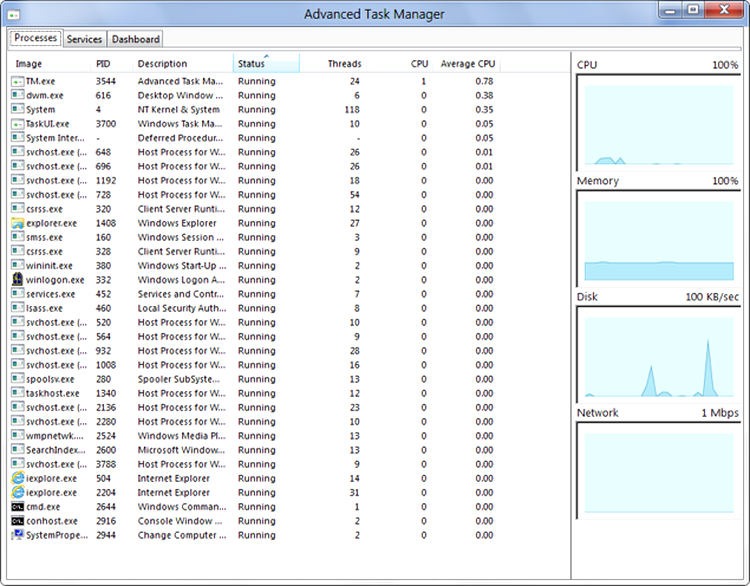Click the SearchIndex... process icon
Viewport: 750px width, 586px height.
(x=18, y=450)
